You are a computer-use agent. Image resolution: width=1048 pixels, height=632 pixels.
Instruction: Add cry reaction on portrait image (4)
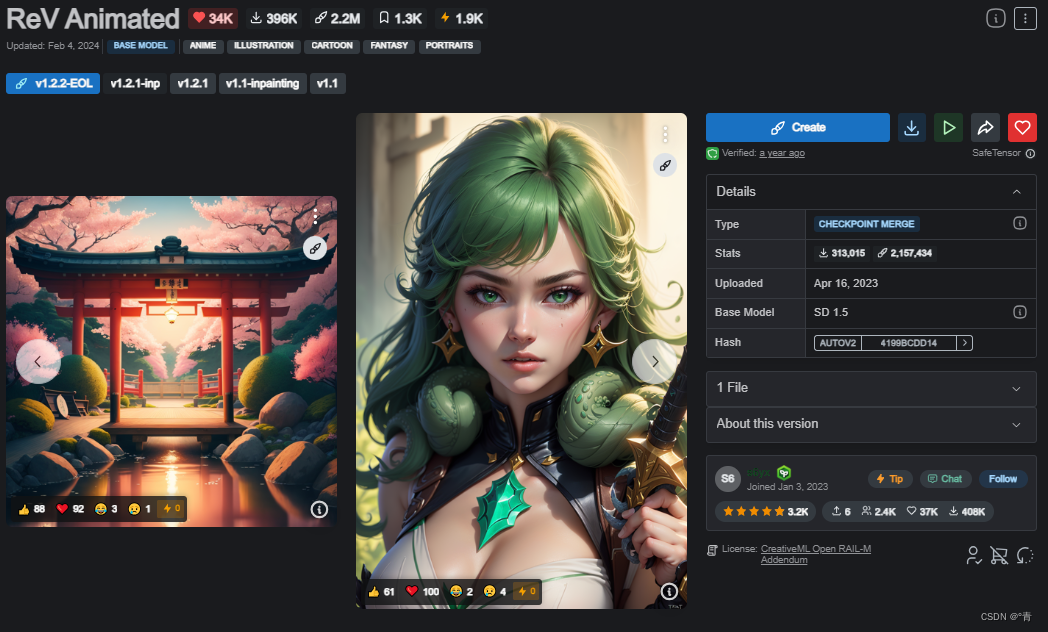click(495, 591)
